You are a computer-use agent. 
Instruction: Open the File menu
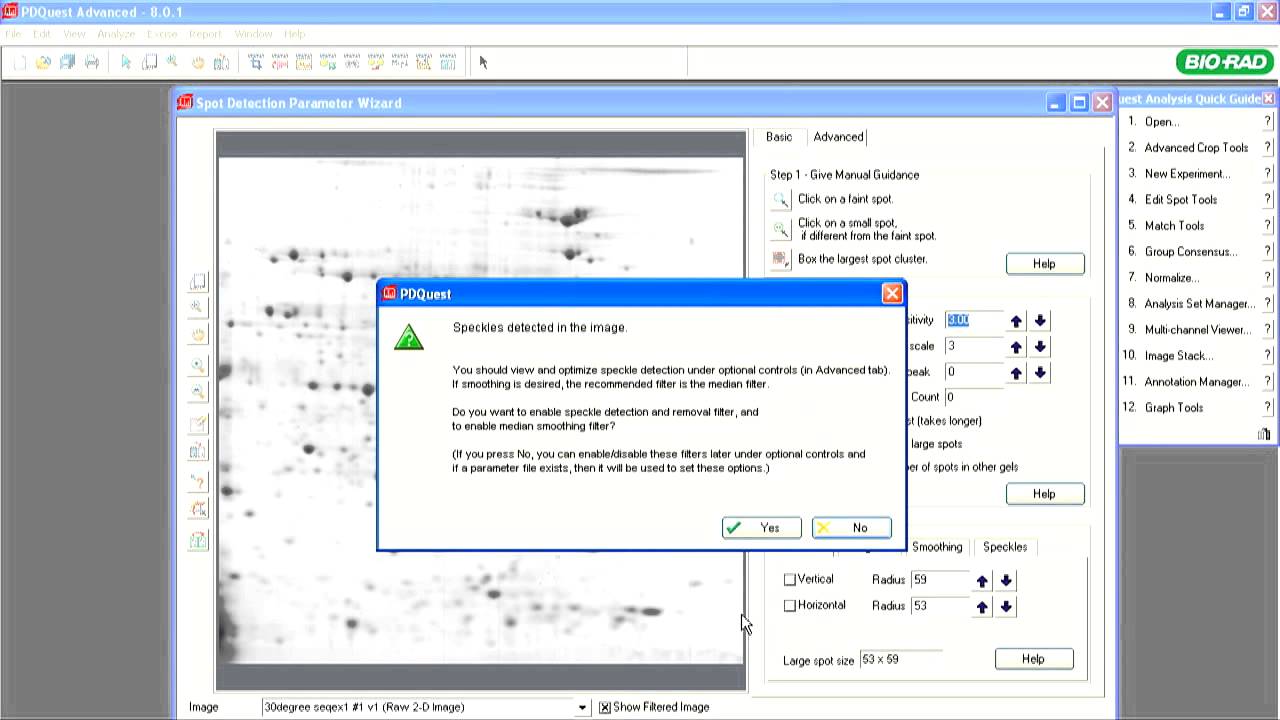point(13,34)
